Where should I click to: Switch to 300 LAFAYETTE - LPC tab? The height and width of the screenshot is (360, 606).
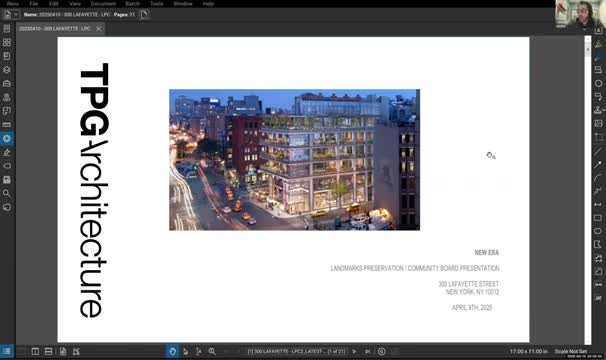coord(54,29)
